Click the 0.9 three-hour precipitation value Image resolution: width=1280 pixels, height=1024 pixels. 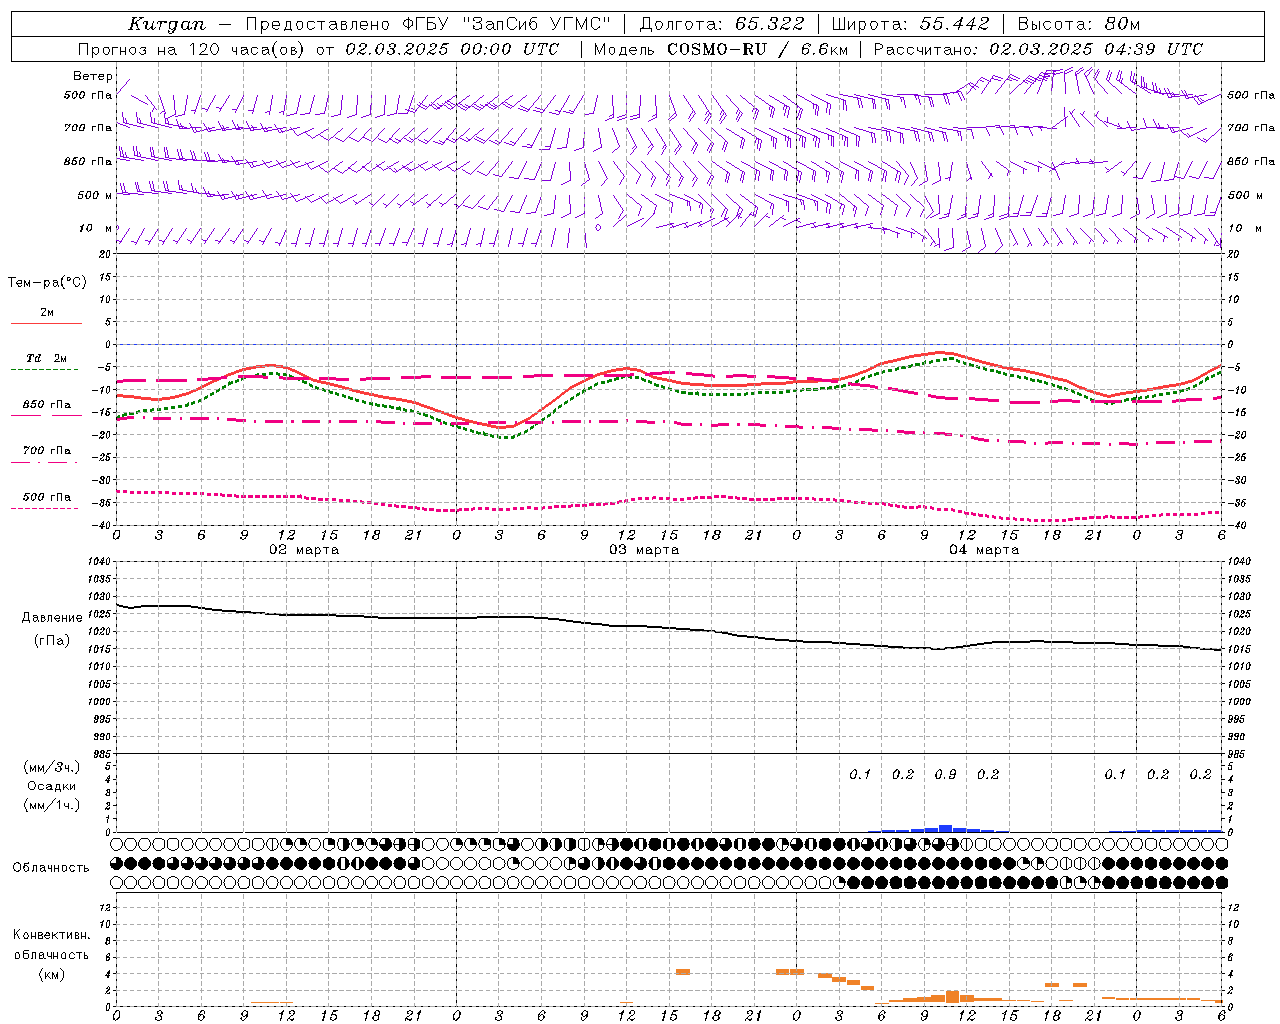tap(945, 774)
